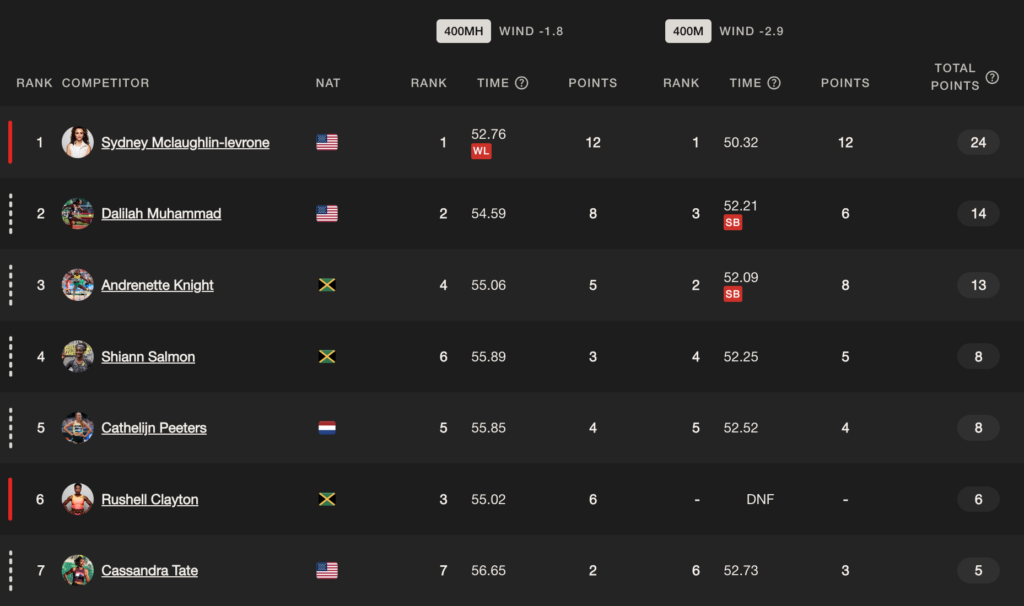Click the WL badge under 52.76
Screen dimensions: 1024x606
pos(481,151)
